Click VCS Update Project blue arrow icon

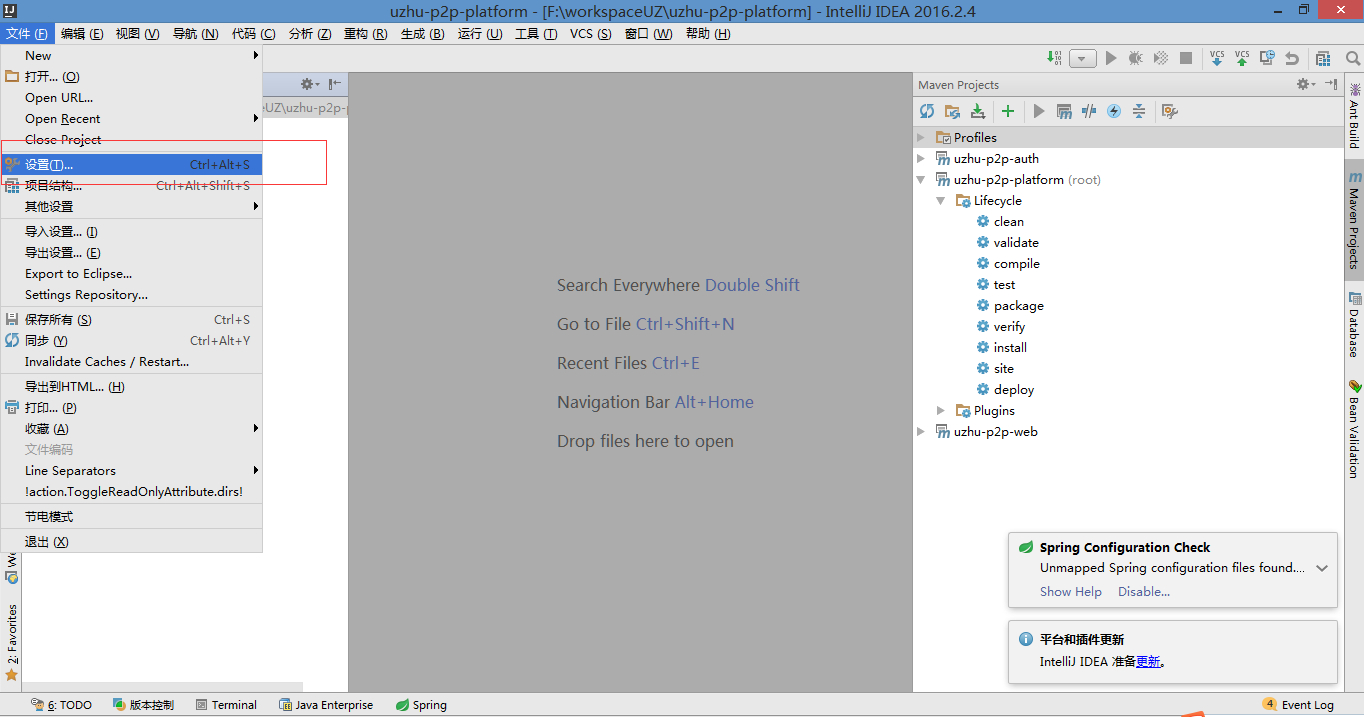1217,58
